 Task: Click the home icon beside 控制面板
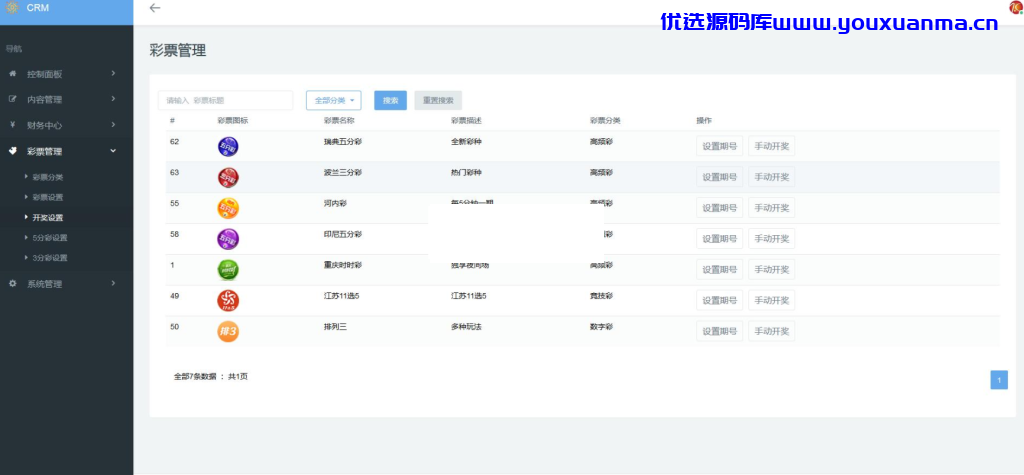click(x=12, y=74)
